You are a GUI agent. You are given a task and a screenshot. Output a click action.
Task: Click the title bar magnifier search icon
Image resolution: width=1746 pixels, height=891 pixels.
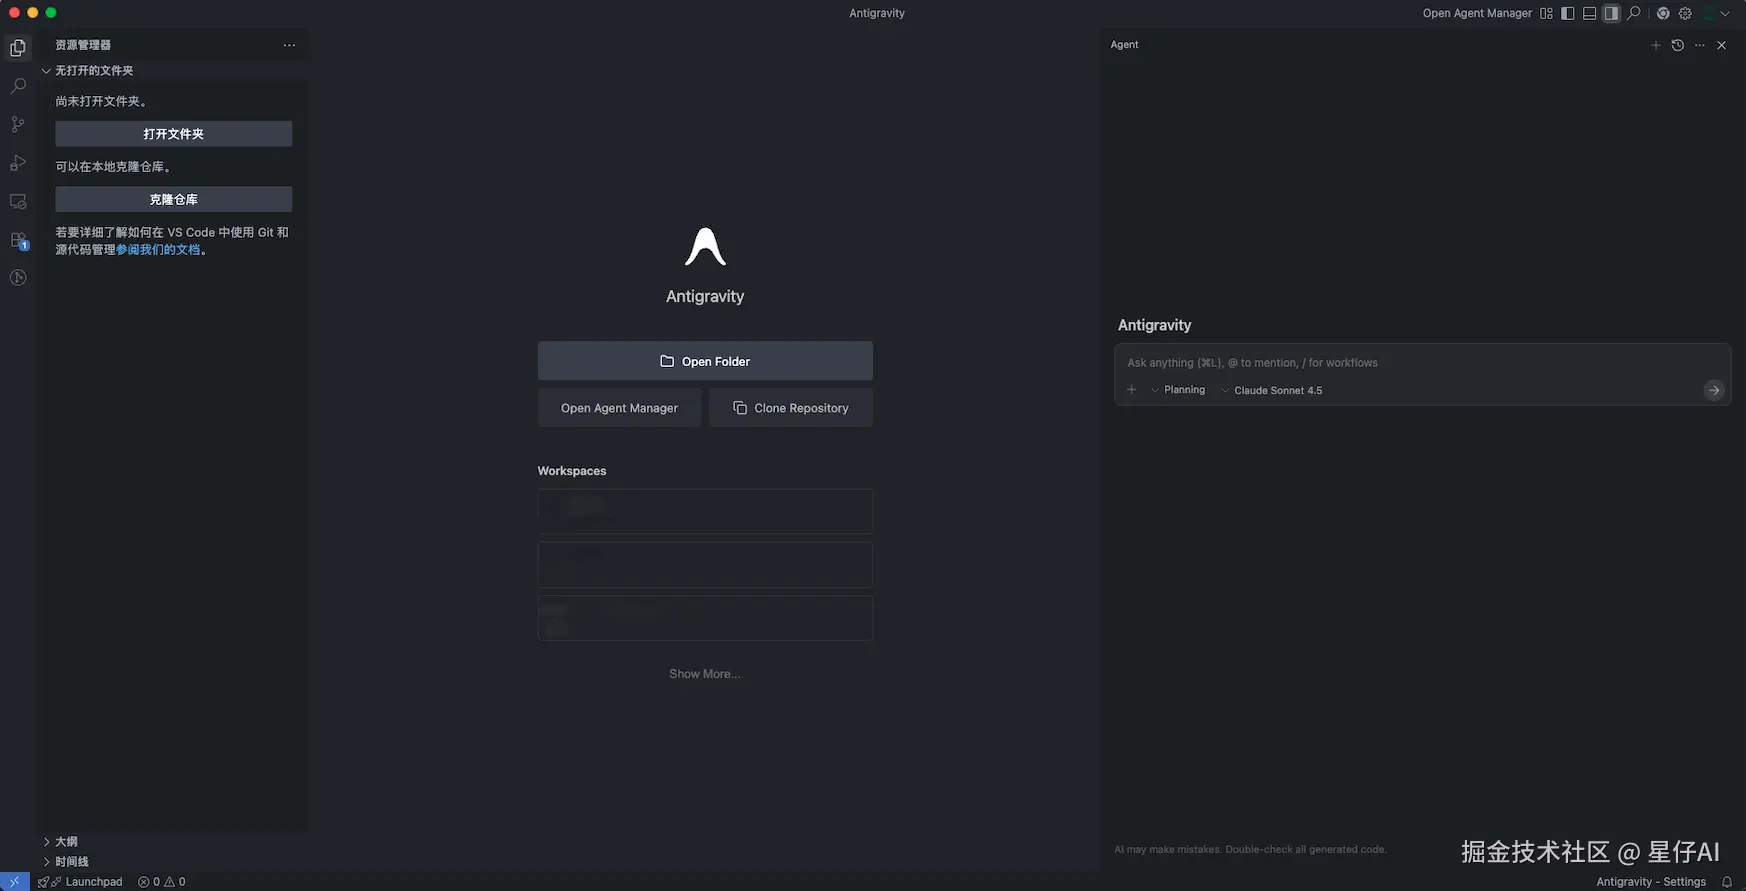click(x=1634, y=14)
